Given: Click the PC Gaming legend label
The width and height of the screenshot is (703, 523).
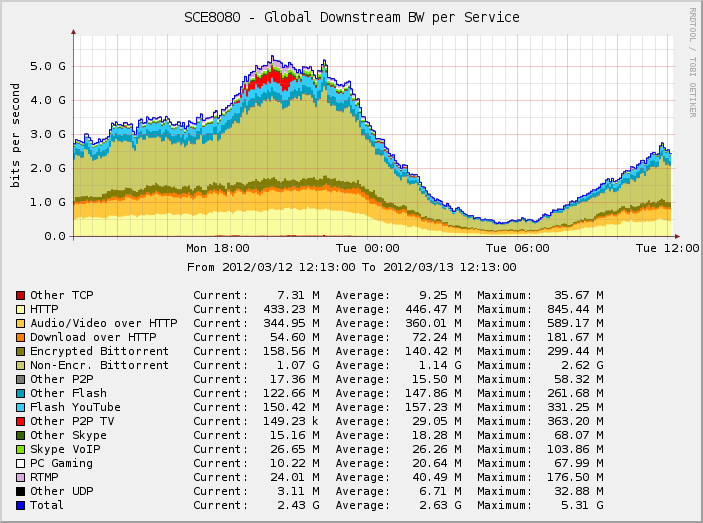Looking at the screenshot, I should 60,463.
